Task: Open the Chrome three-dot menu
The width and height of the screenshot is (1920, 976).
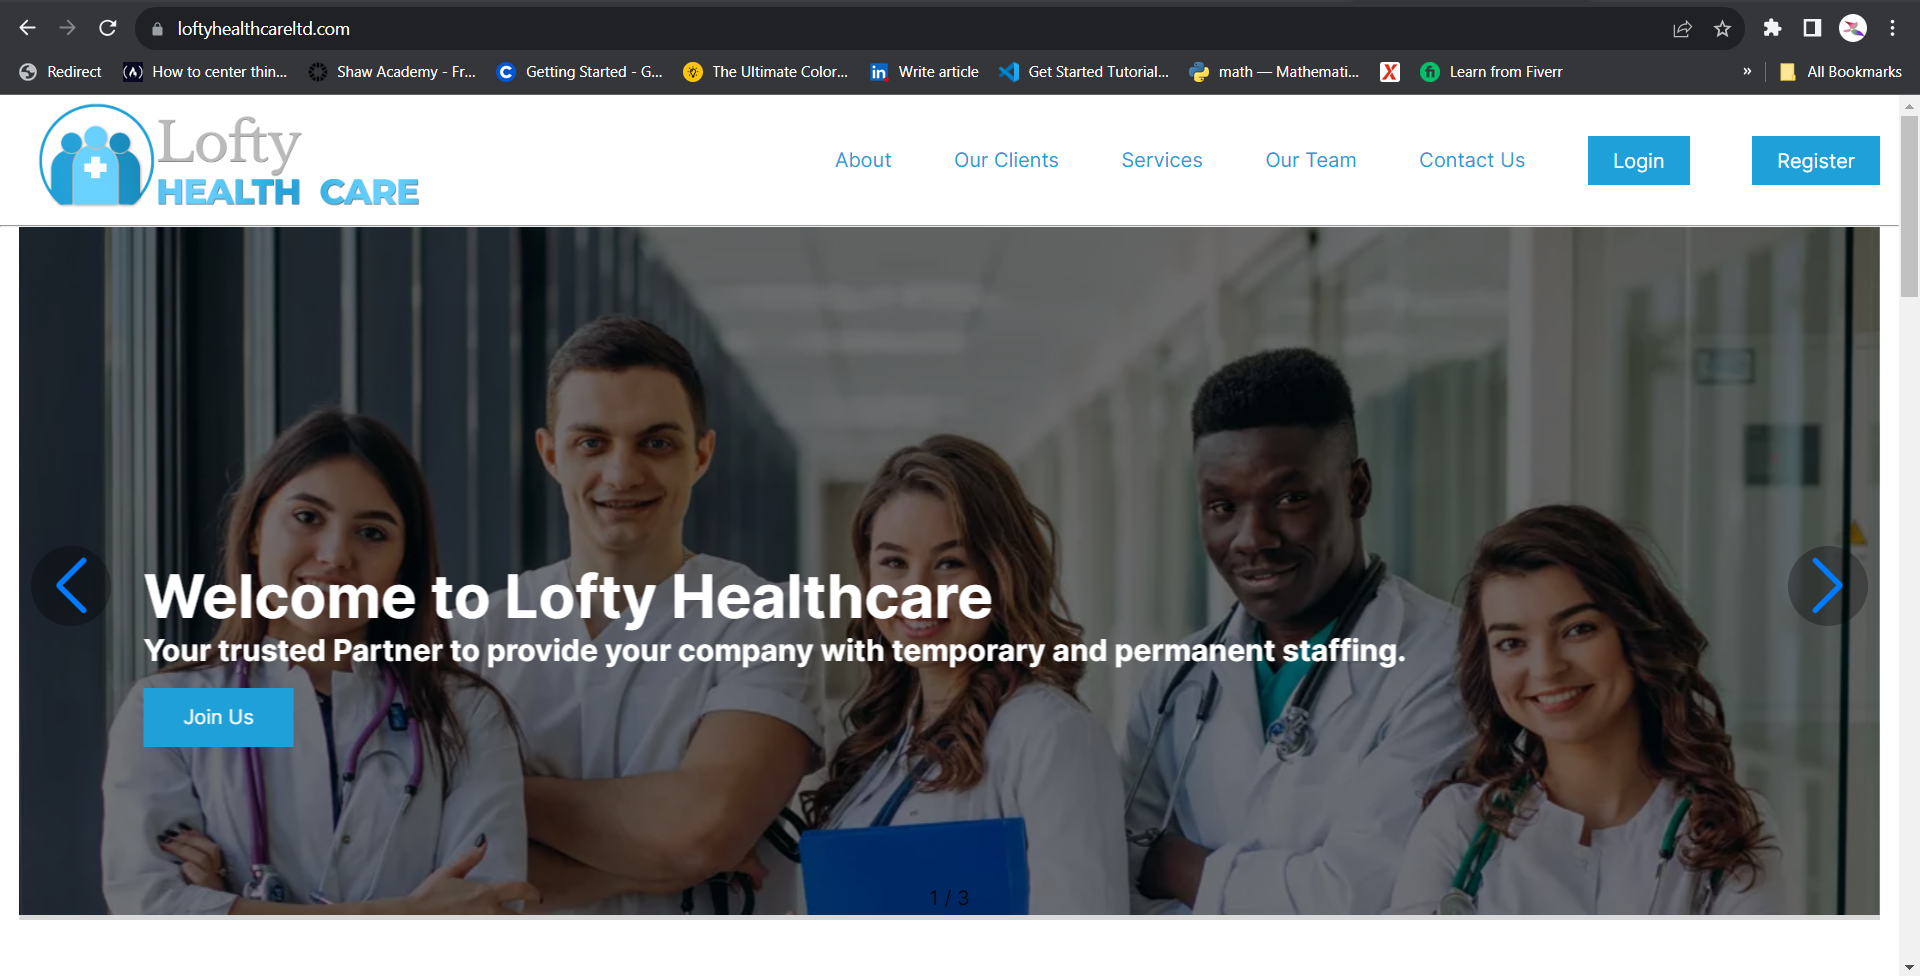Action: 1892,28
